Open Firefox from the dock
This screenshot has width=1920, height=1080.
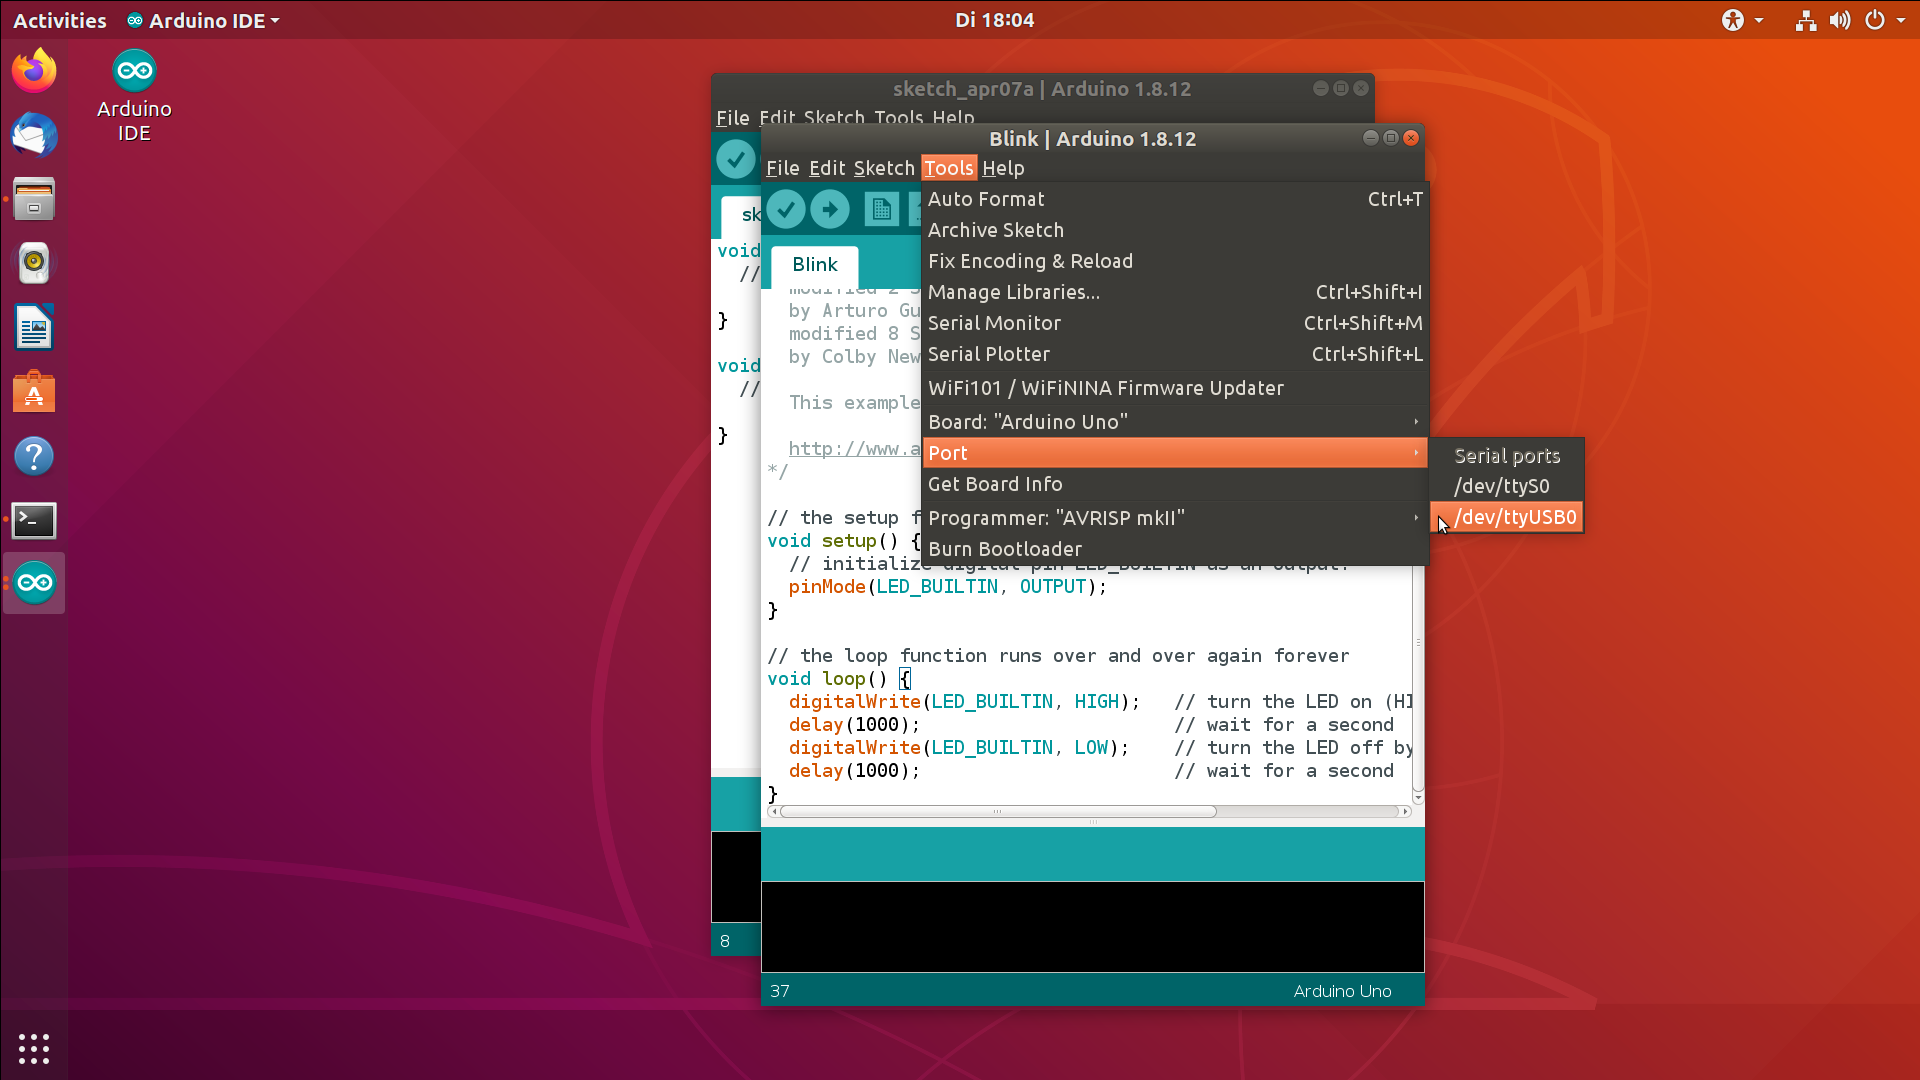pos(34,71)
